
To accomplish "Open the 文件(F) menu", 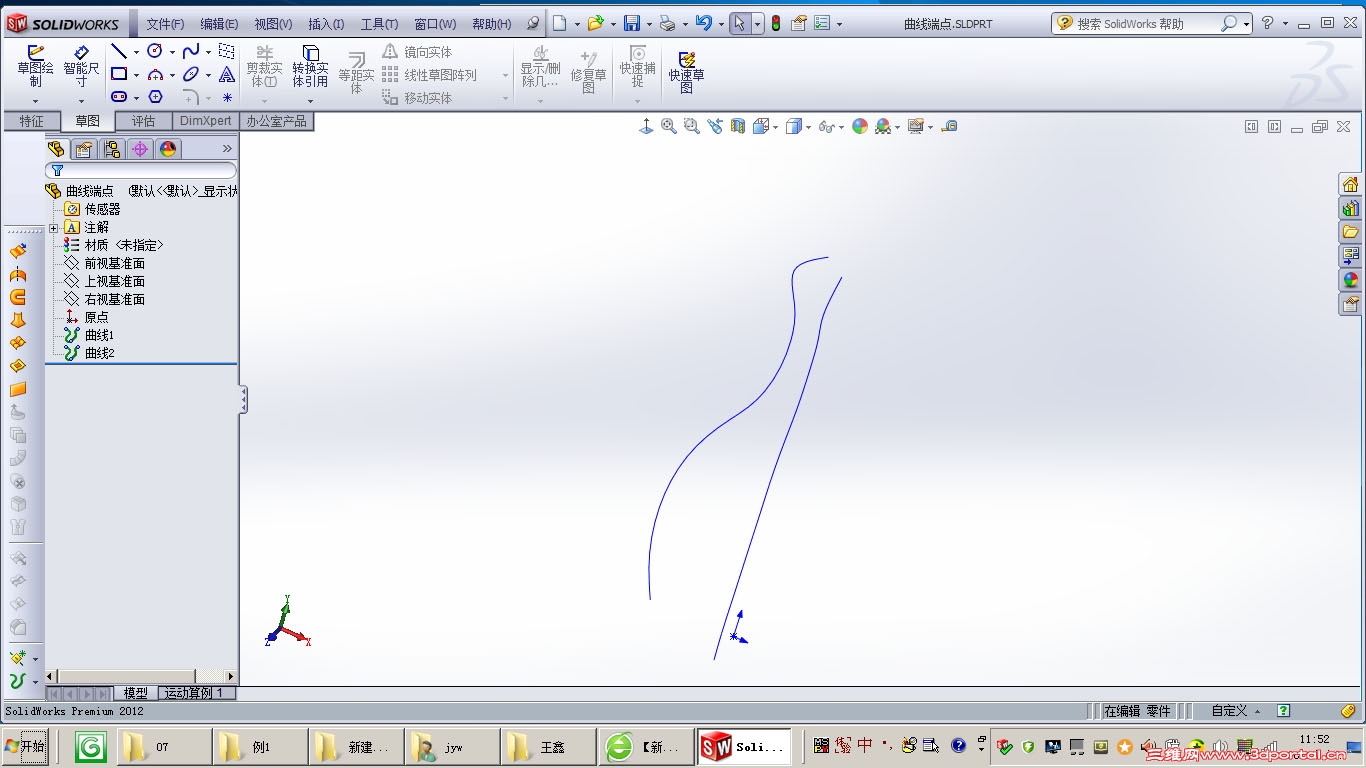I will click(x=165, y=24).
